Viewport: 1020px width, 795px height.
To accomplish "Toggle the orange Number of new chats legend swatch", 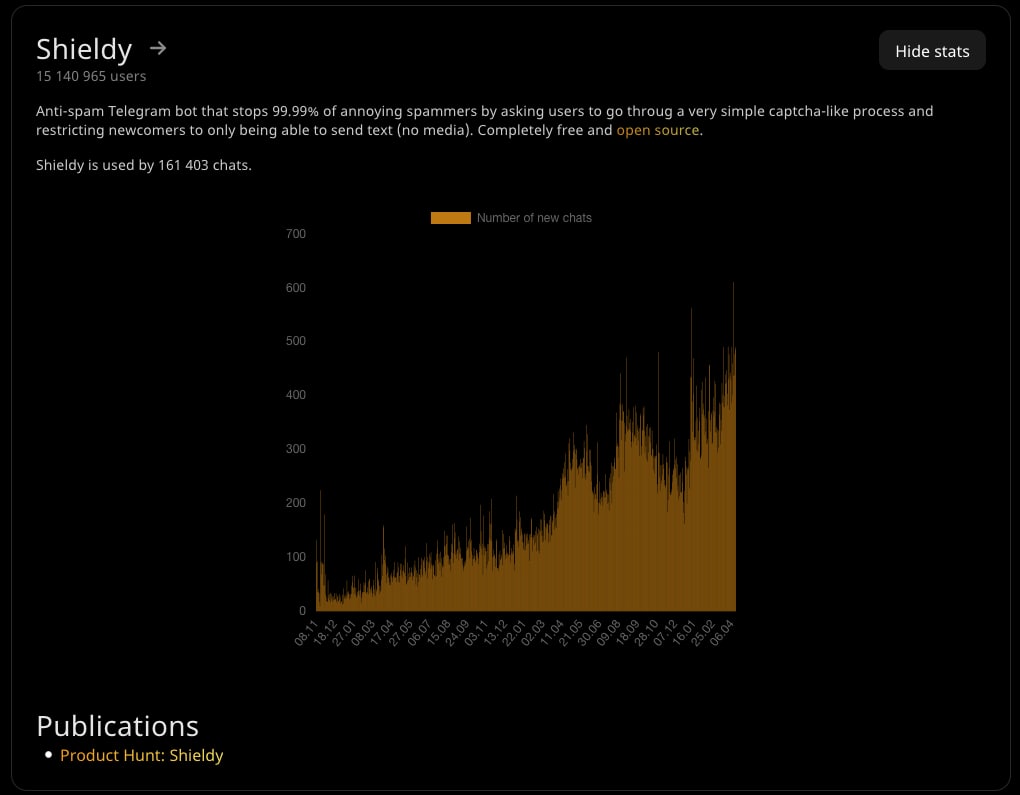I will 450,218.
